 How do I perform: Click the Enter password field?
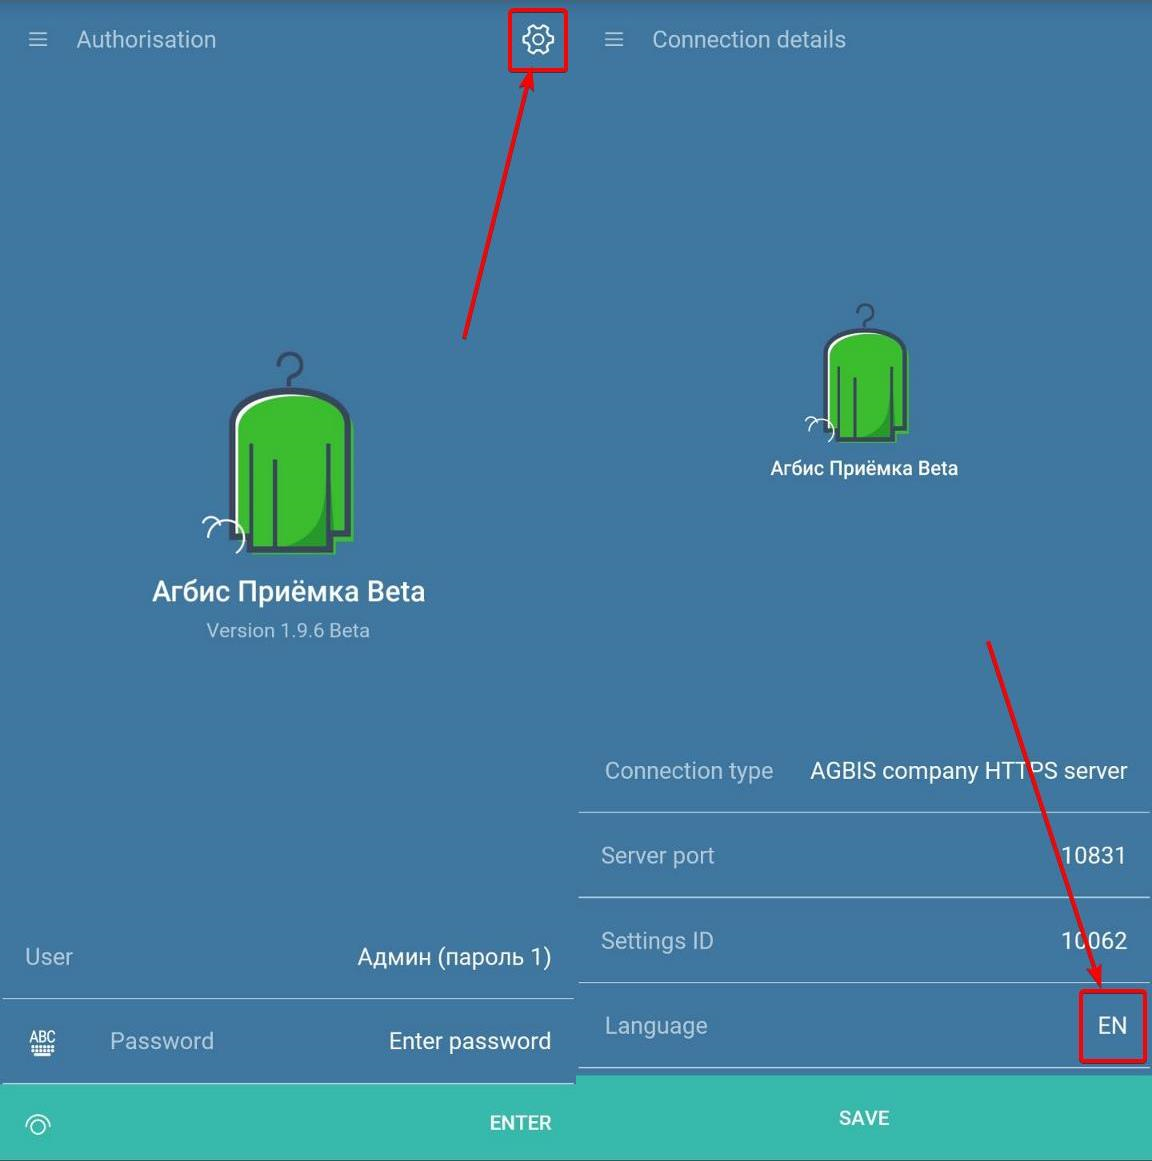click(x=469, y=1041)
